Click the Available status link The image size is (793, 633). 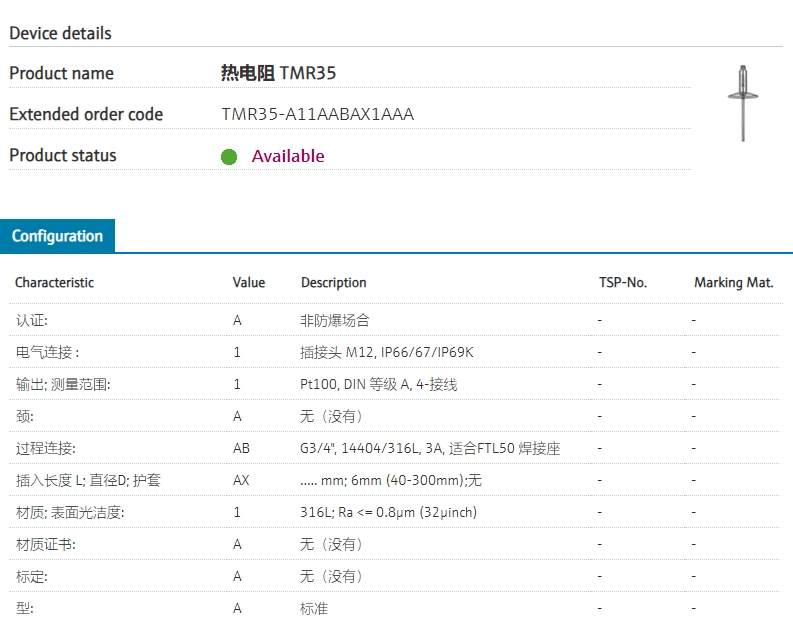(288, 156)
